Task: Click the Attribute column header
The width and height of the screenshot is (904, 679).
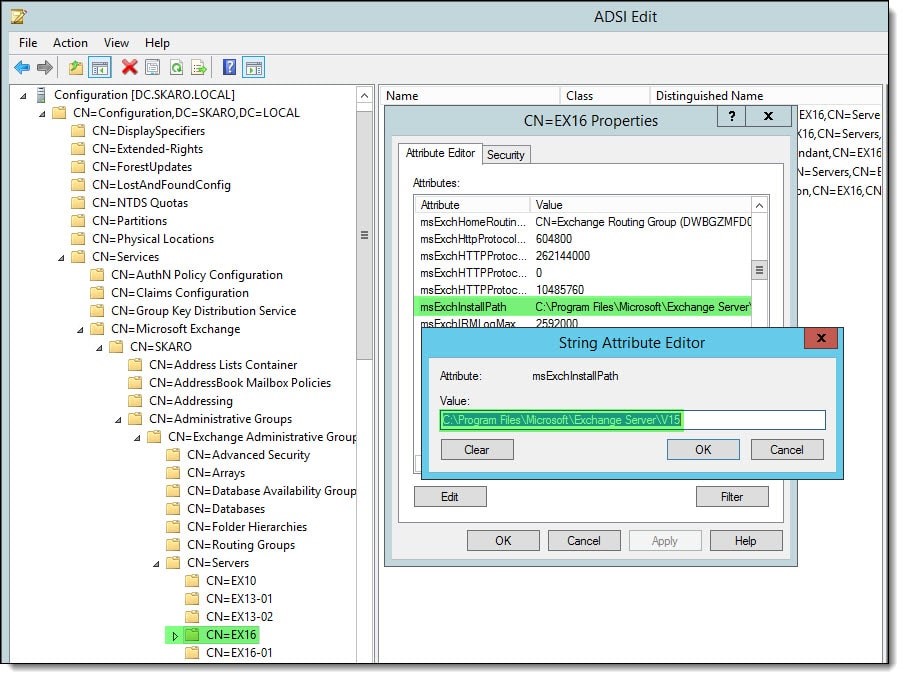Action: pos(472,205)
